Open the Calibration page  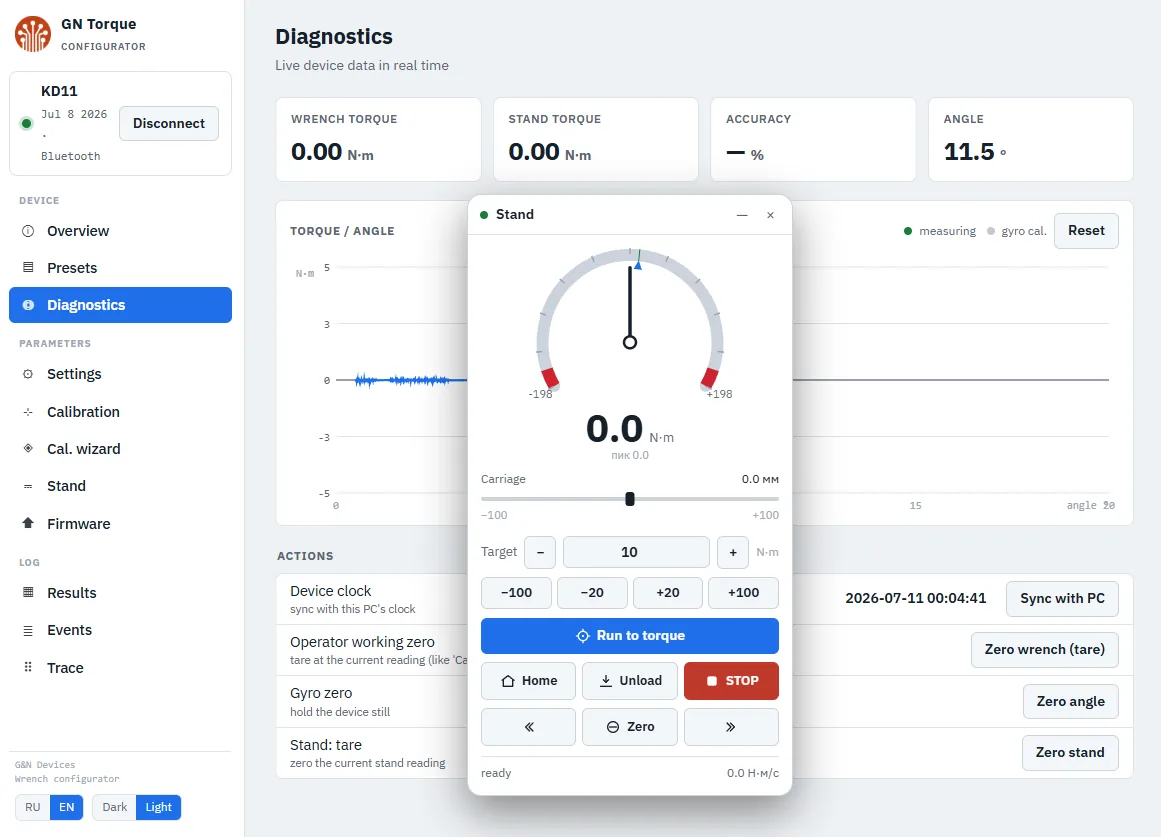click(120, 412)
